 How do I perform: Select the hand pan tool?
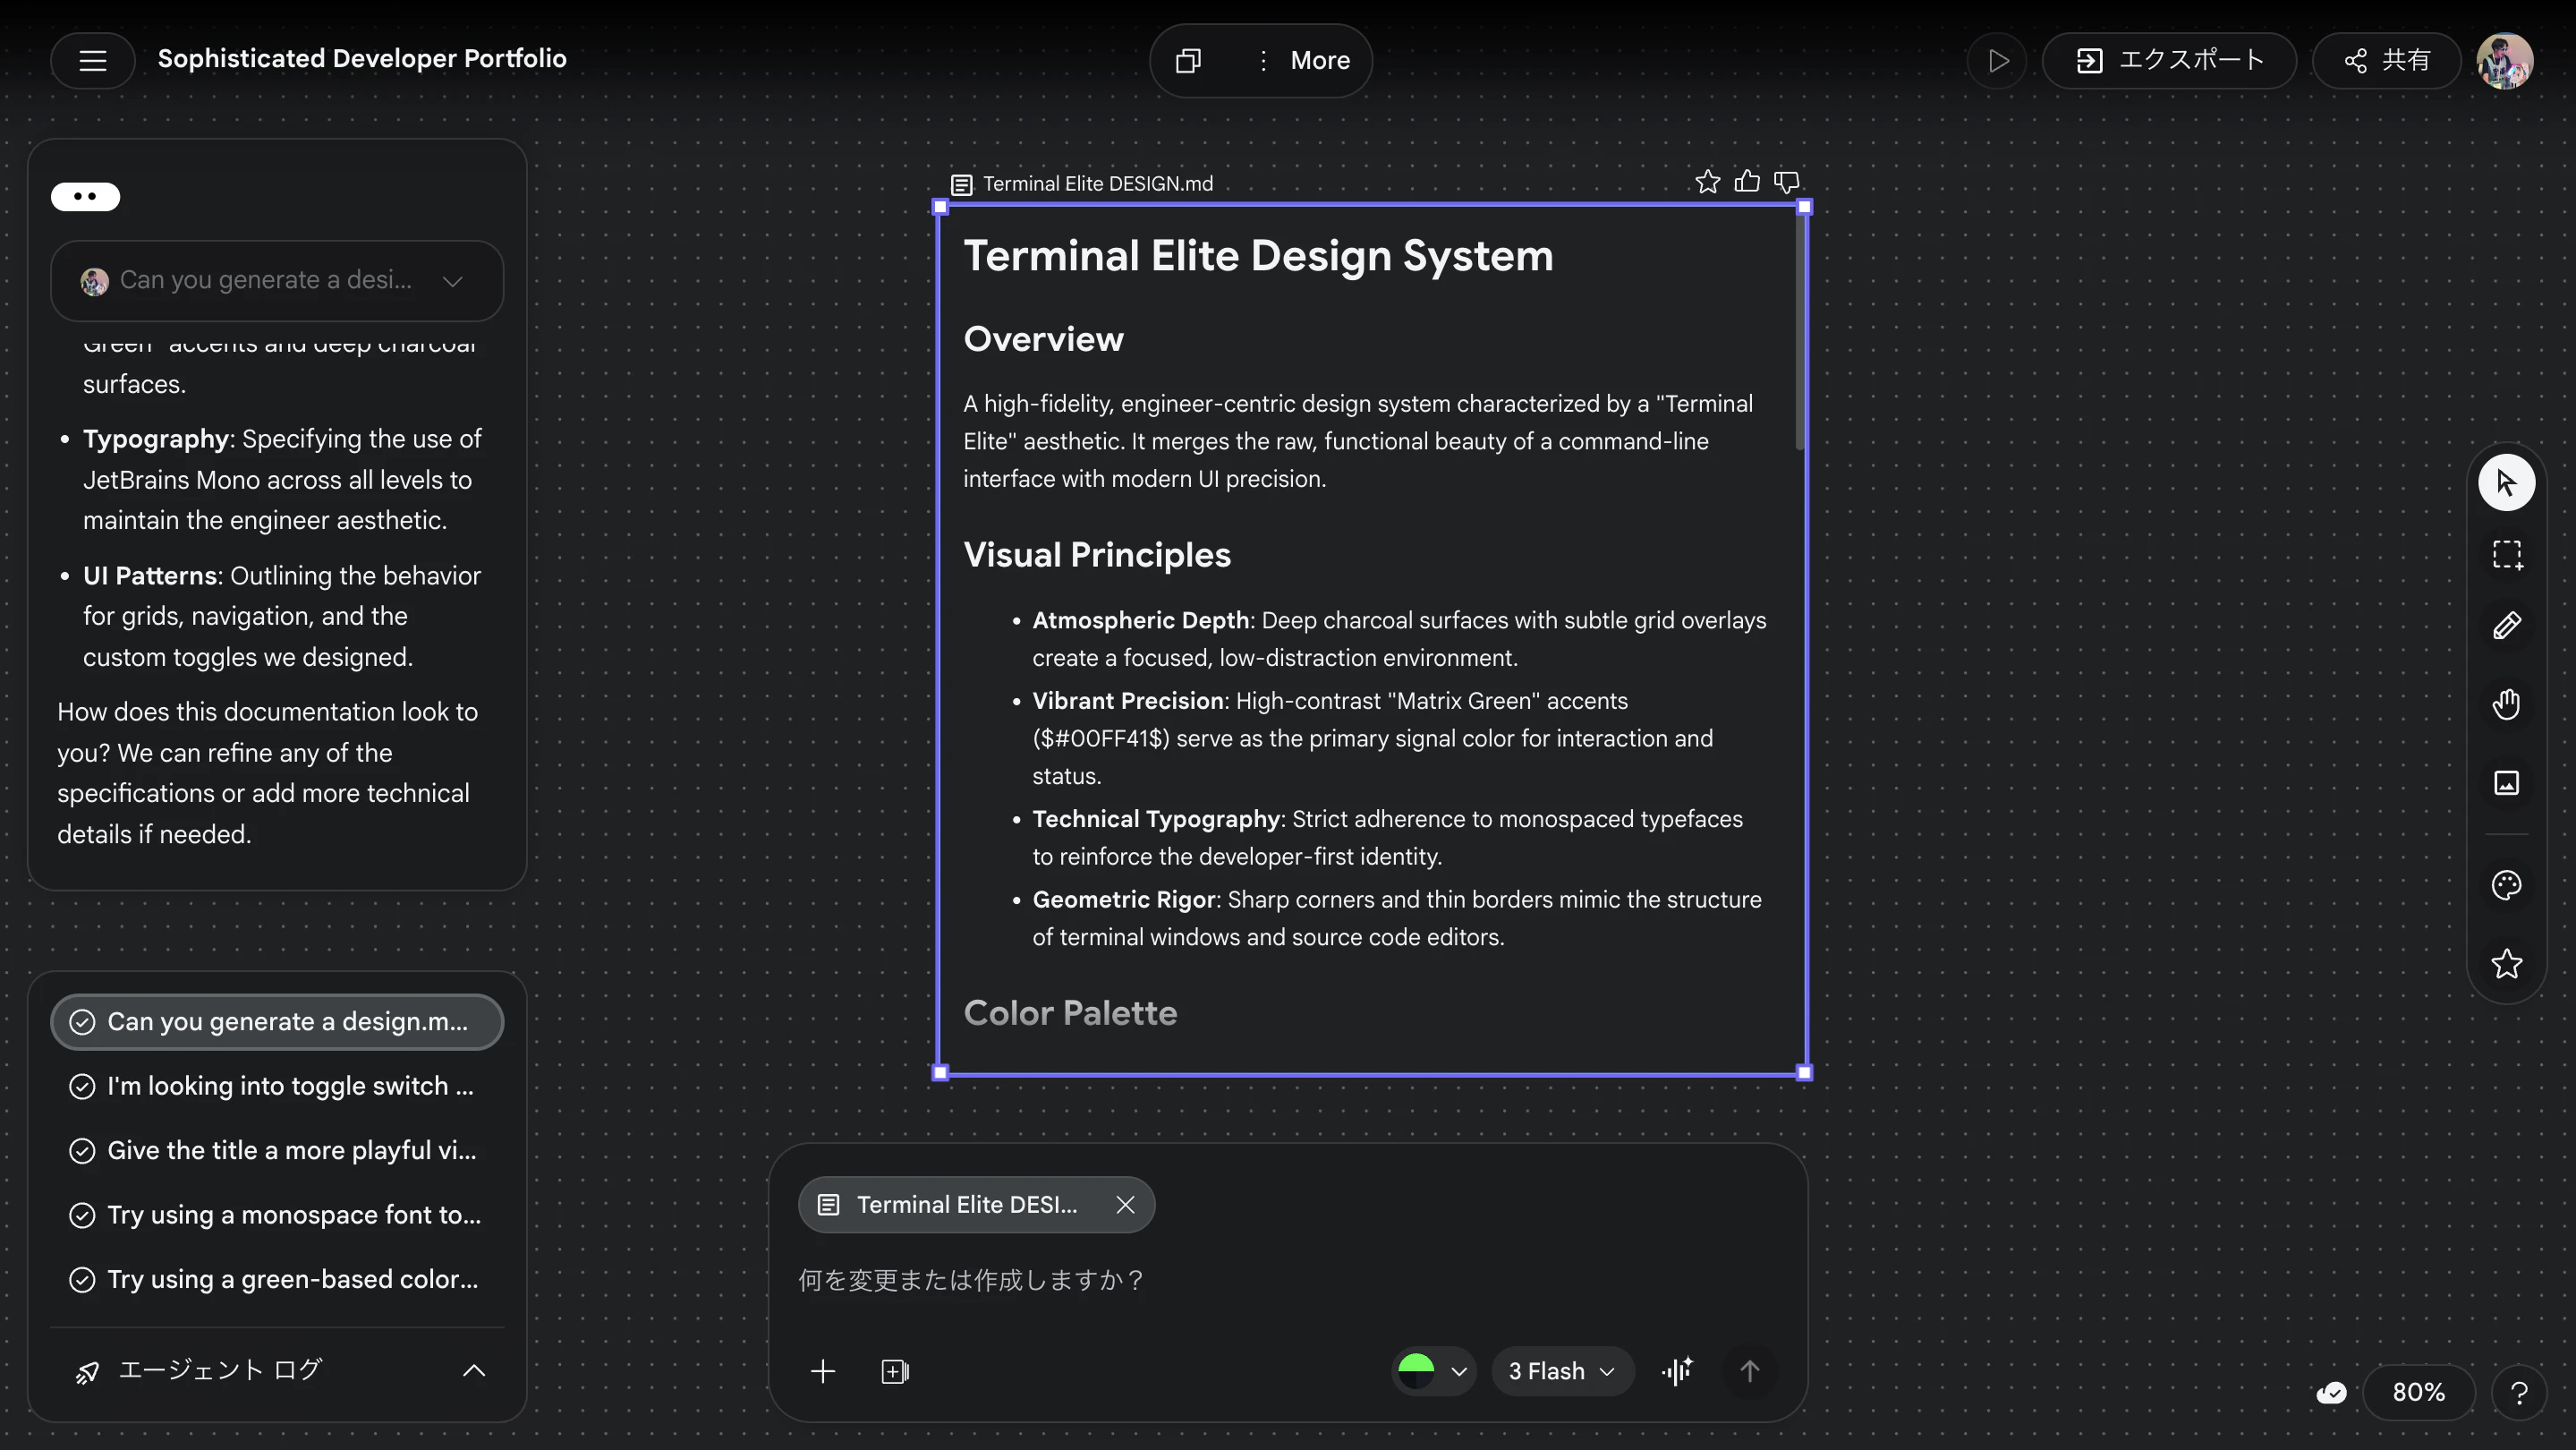pos(2506,704)
